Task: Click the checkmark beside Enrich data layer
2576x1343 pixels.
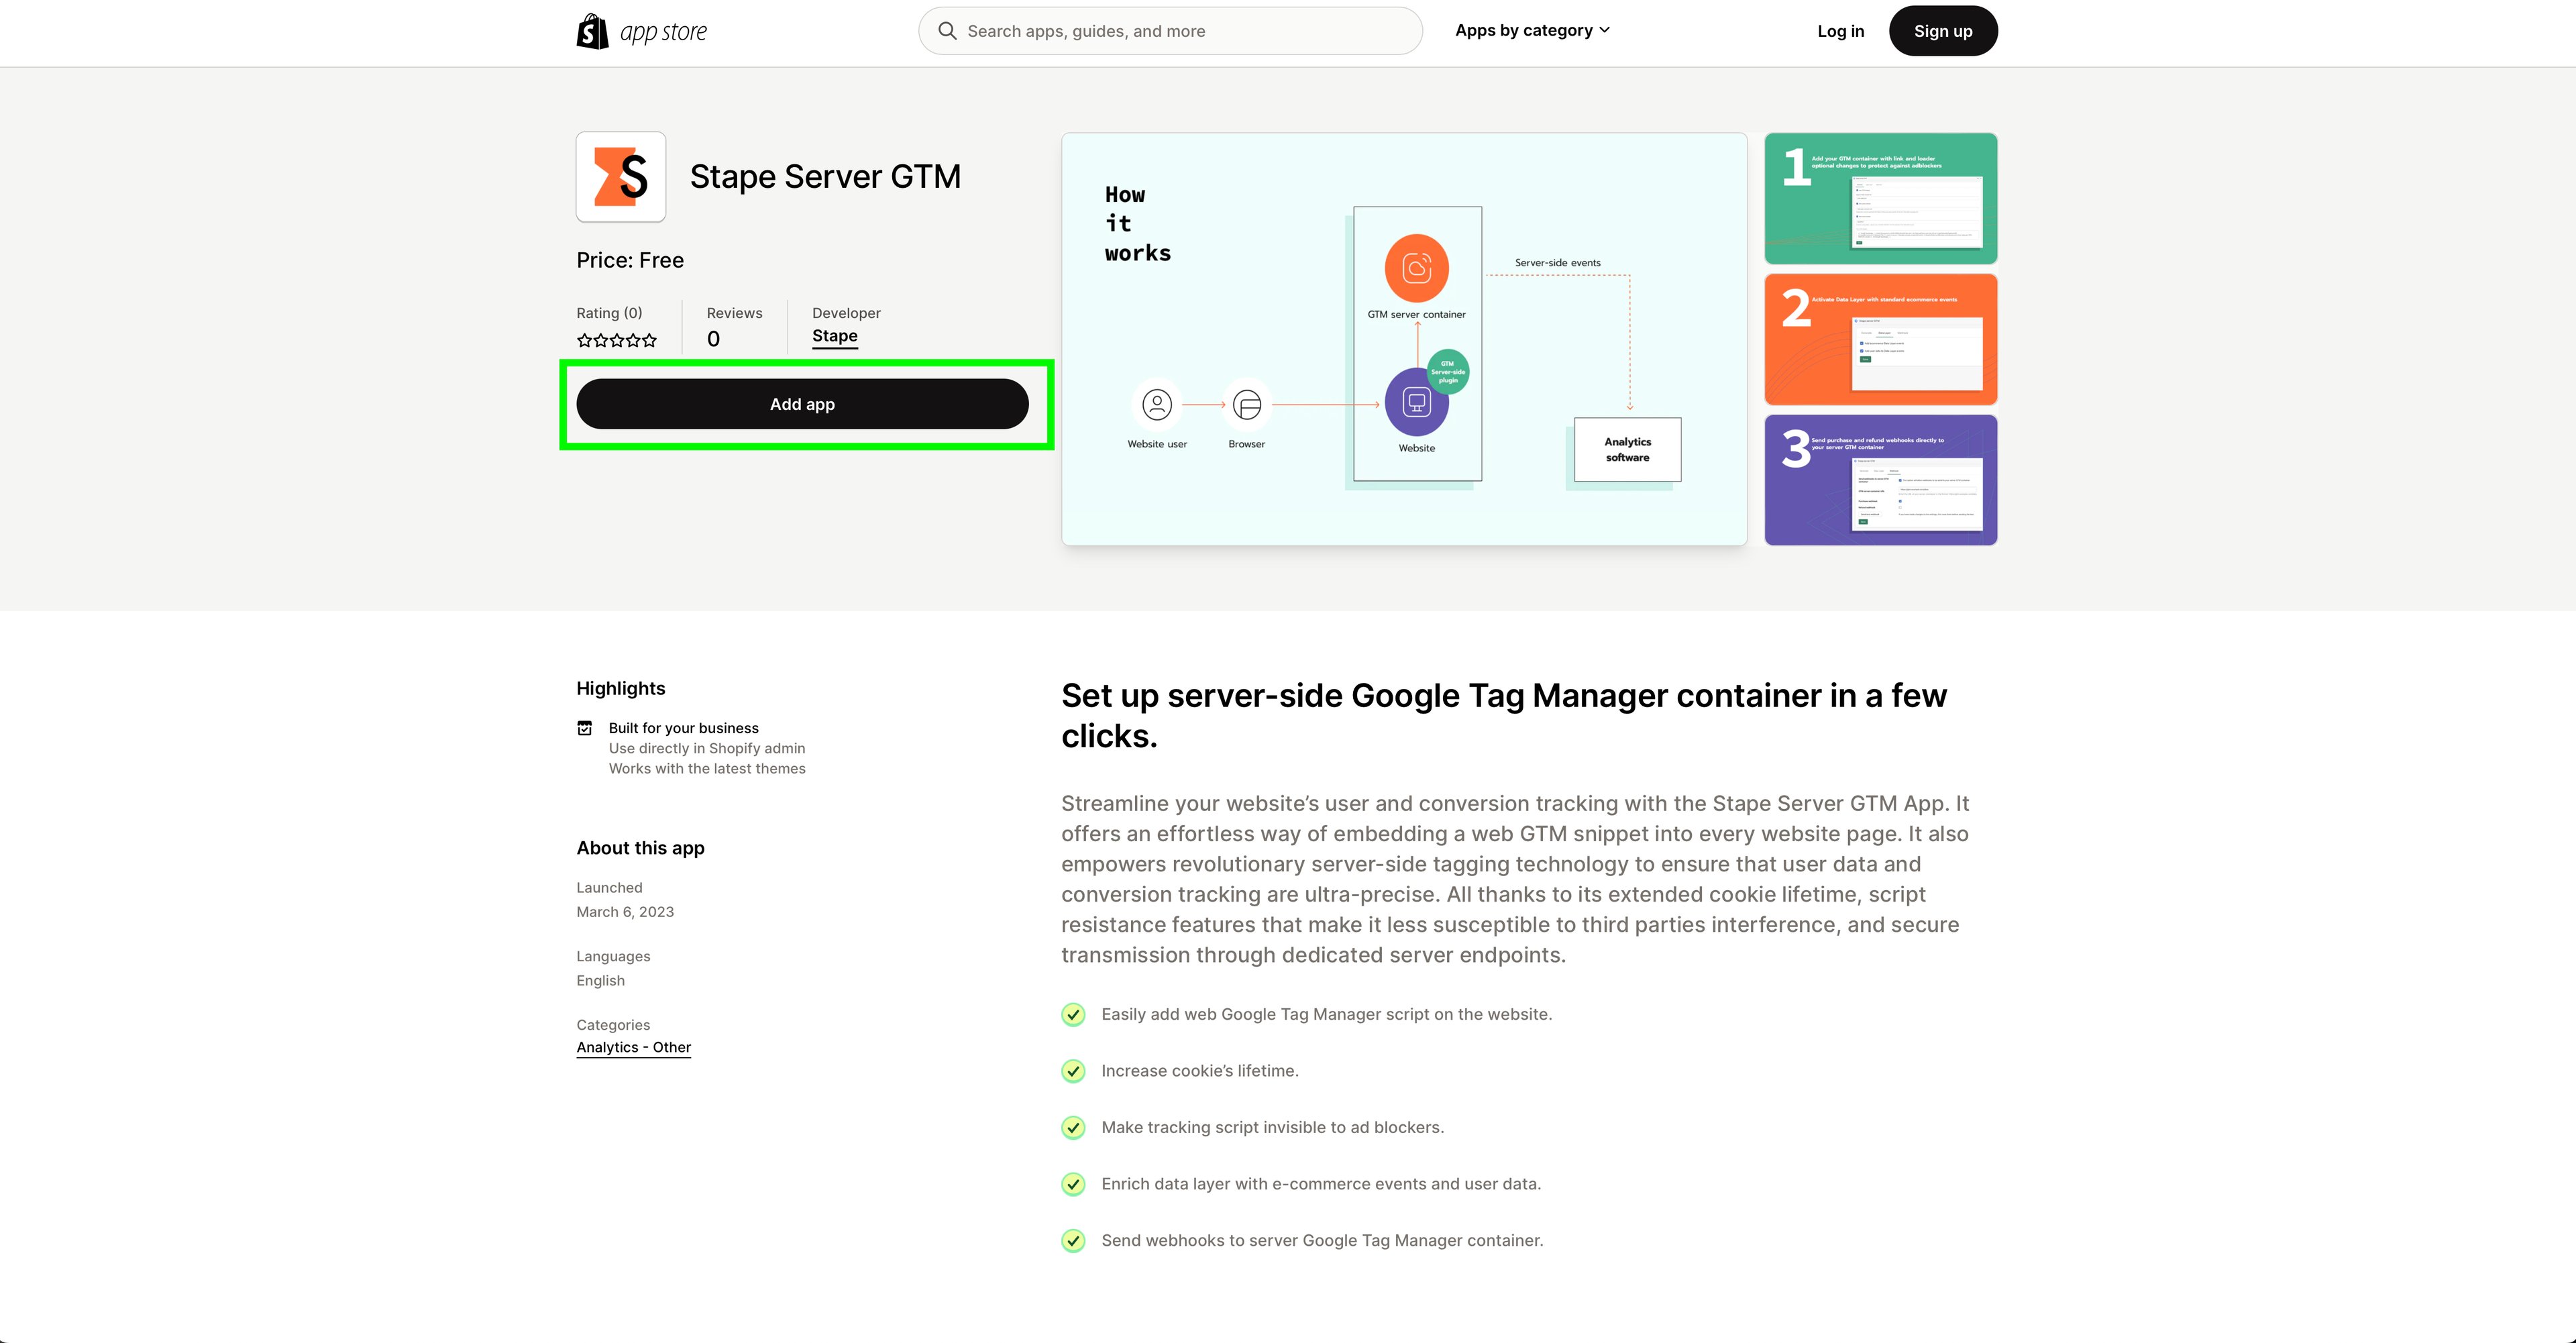Action: 1073,1184
